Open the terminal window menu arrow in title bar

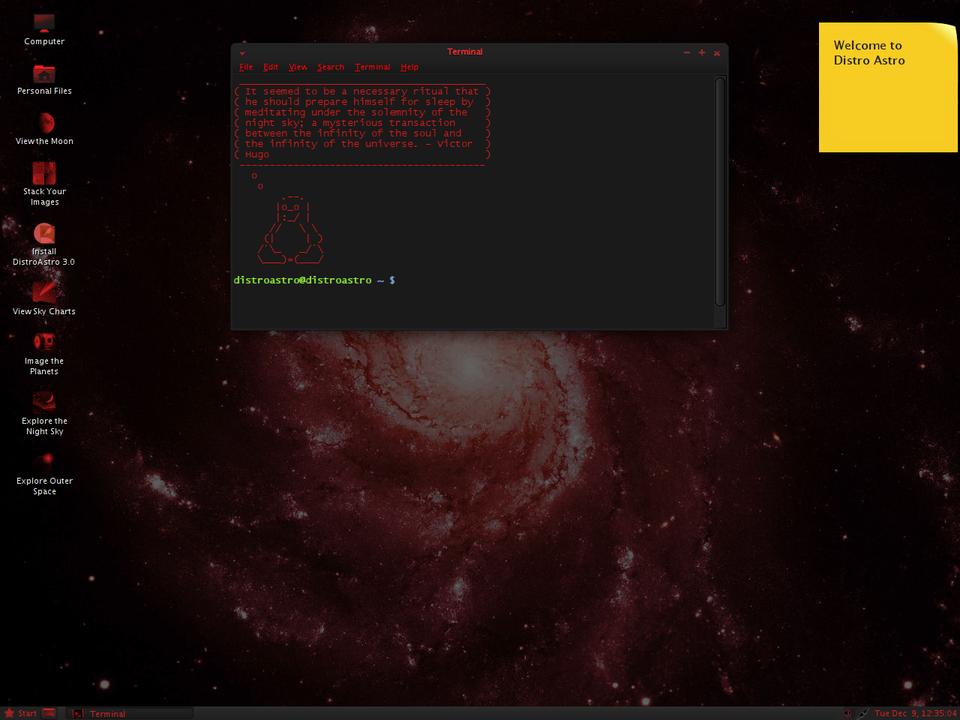[x=242, y=53]
